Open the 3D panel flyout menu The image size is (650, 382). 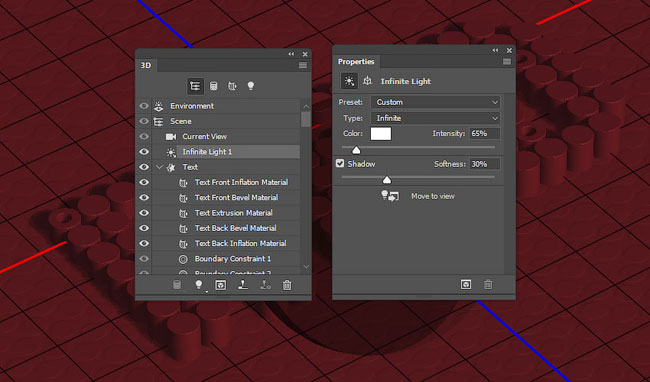pos(303,65)
